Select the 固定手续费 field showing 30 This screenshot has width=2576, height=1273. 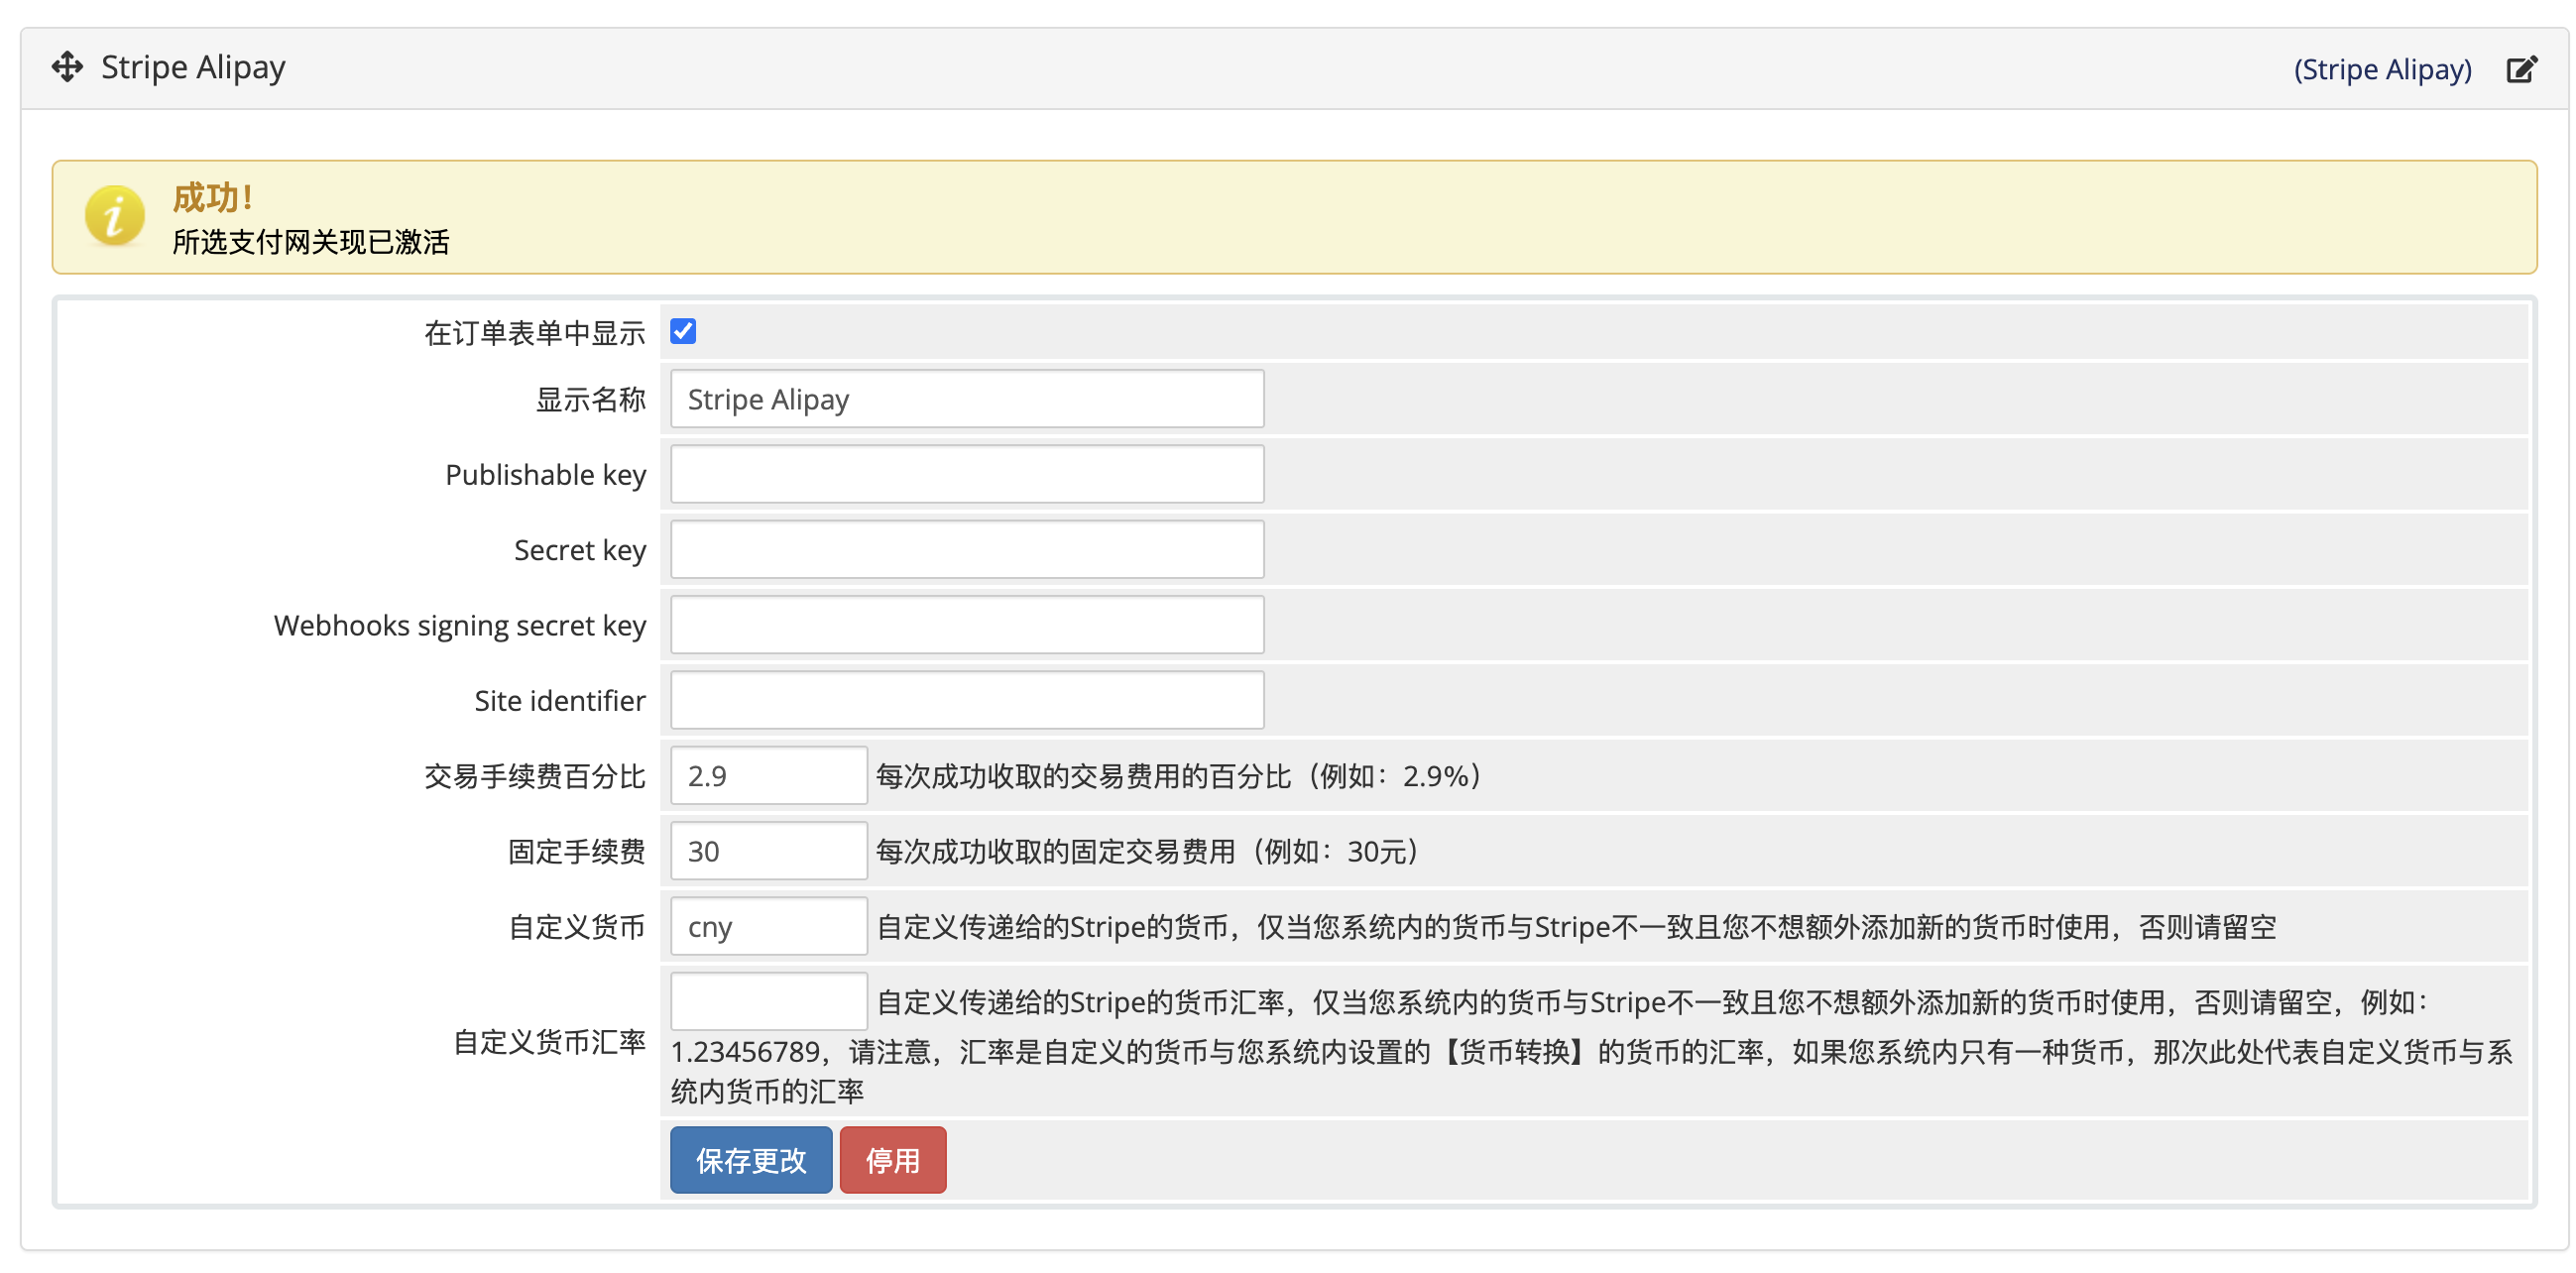tap(768, 850)
